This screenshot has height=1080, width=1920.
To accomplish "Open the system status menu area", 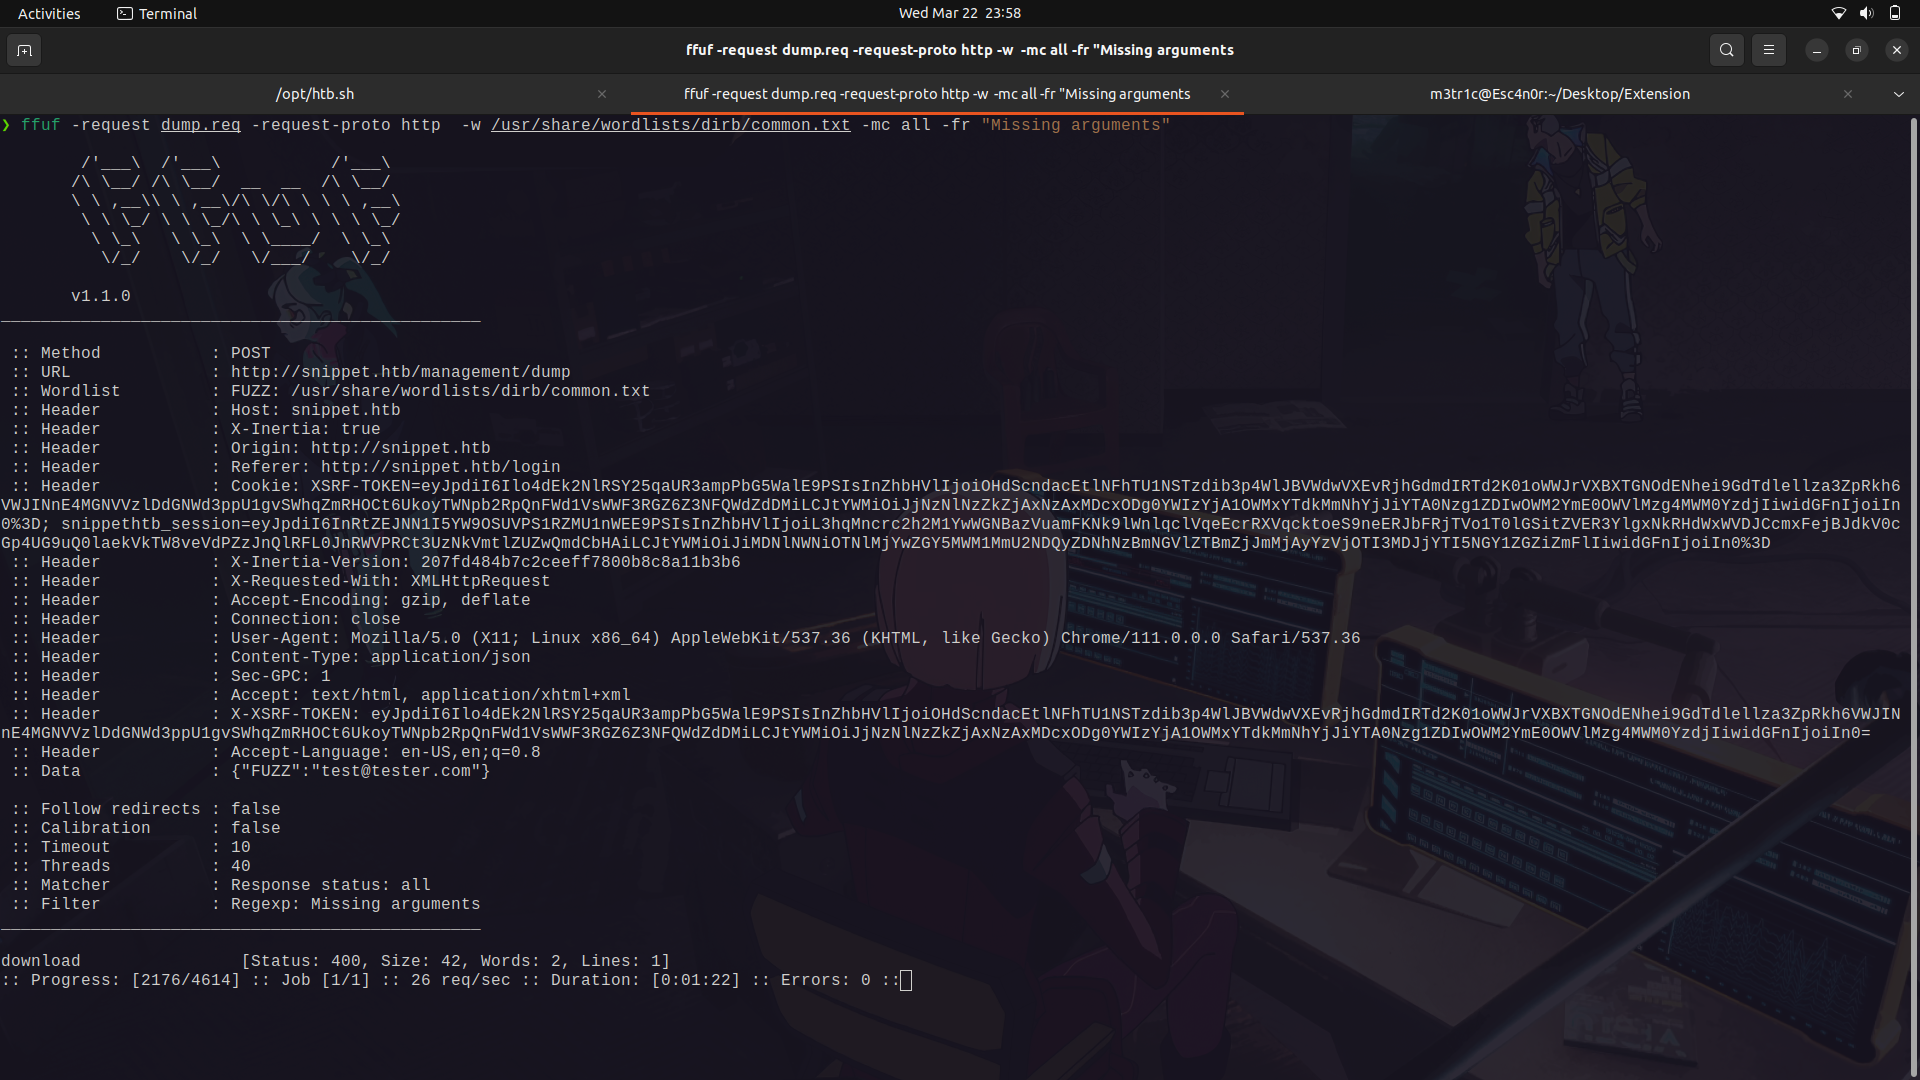I will [1866, 13].
